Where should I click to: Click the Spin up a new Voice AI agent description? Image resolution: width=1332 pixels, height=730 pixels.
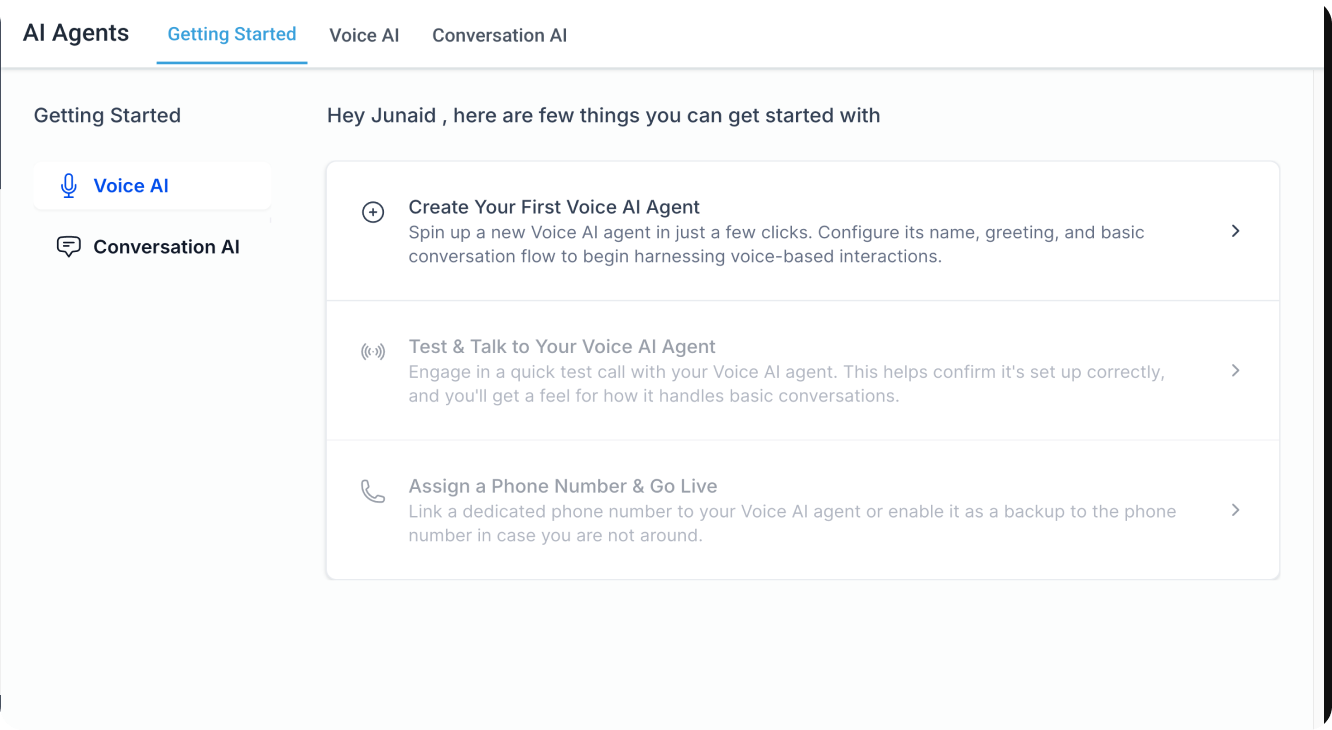[x=777, y=244]
